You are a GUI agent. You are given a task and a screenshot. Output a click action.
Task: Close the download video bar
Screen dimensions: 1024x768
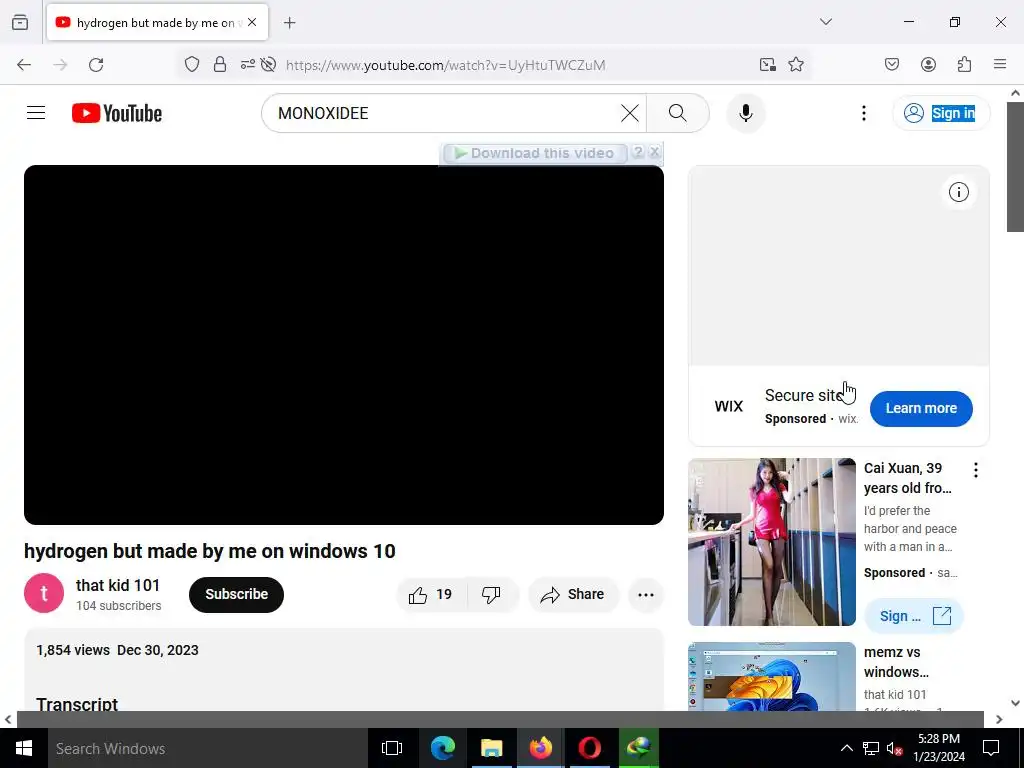pyautogui.click(x=654, y=152)
